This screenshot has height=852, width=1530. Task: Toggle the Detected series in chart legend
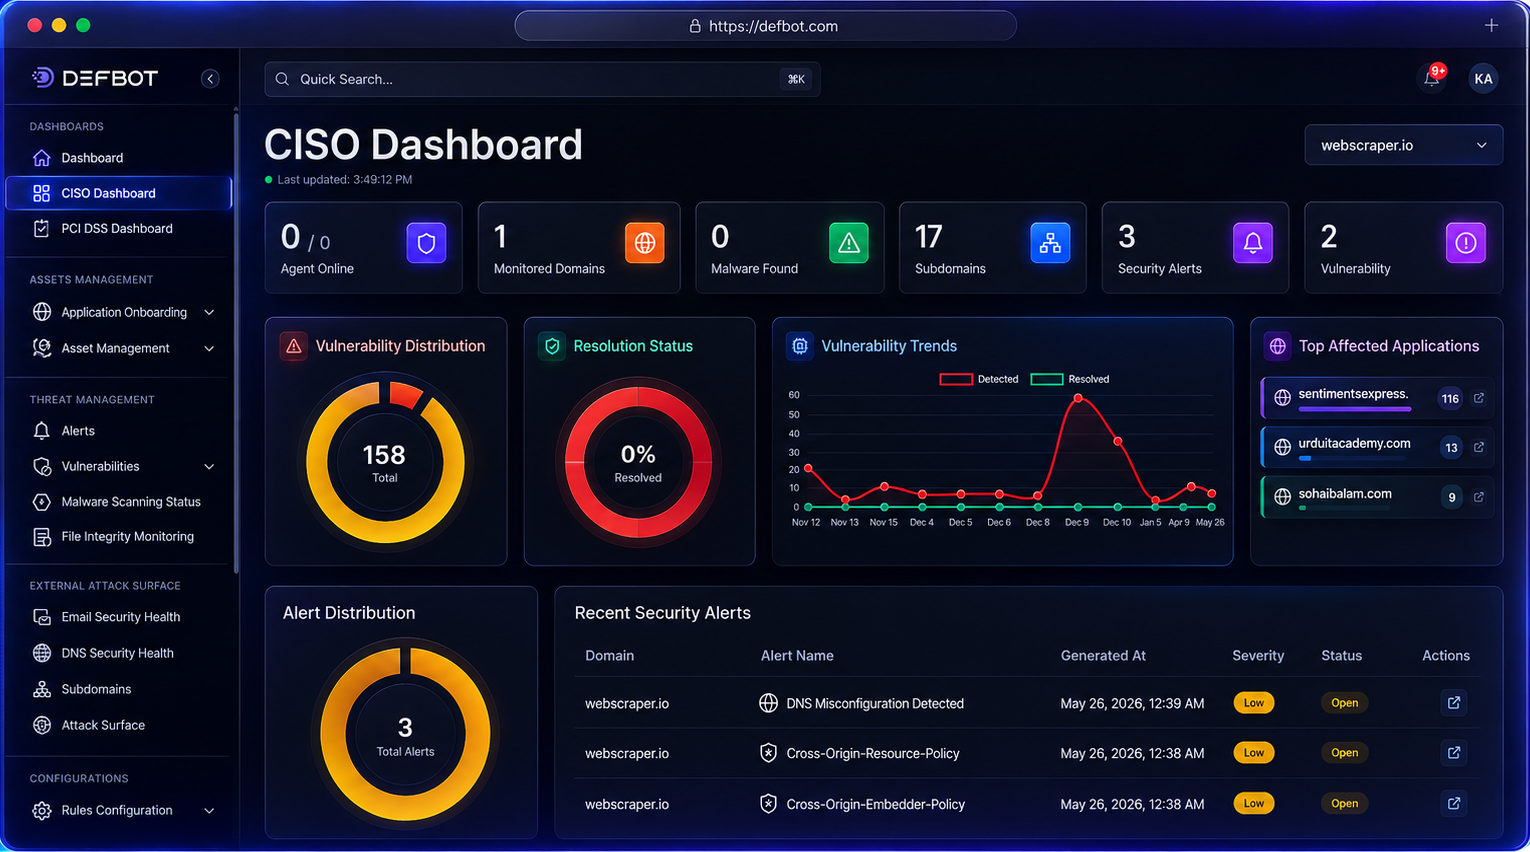[x=979, y=379]
